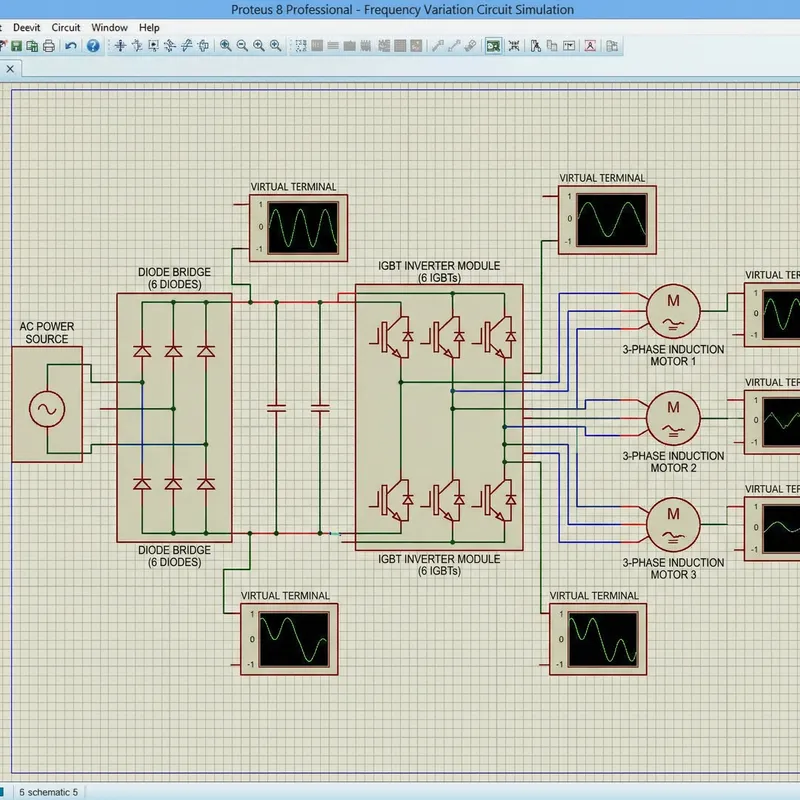Click the Save Design toolbar icon
The width and height of the screenshot is (800, 800).
[x=17, y=44]
